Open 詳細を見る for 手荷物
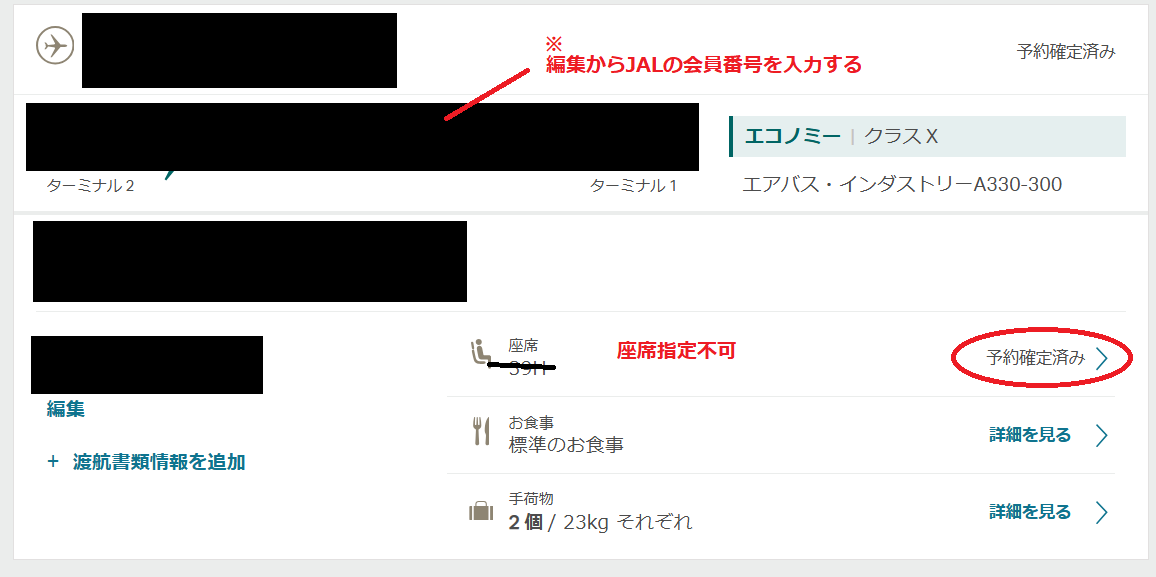 click(x=1030, y=511)
